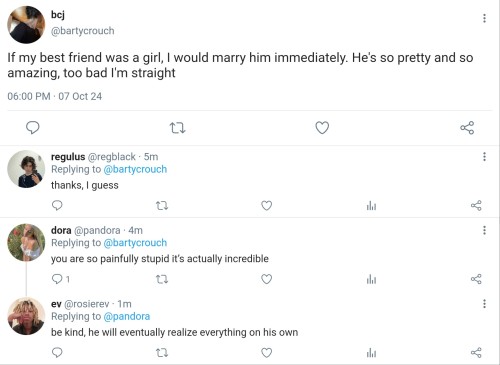Share ev's reply
The width and height of the screenshot is (500, 365).
coord(476,353)
